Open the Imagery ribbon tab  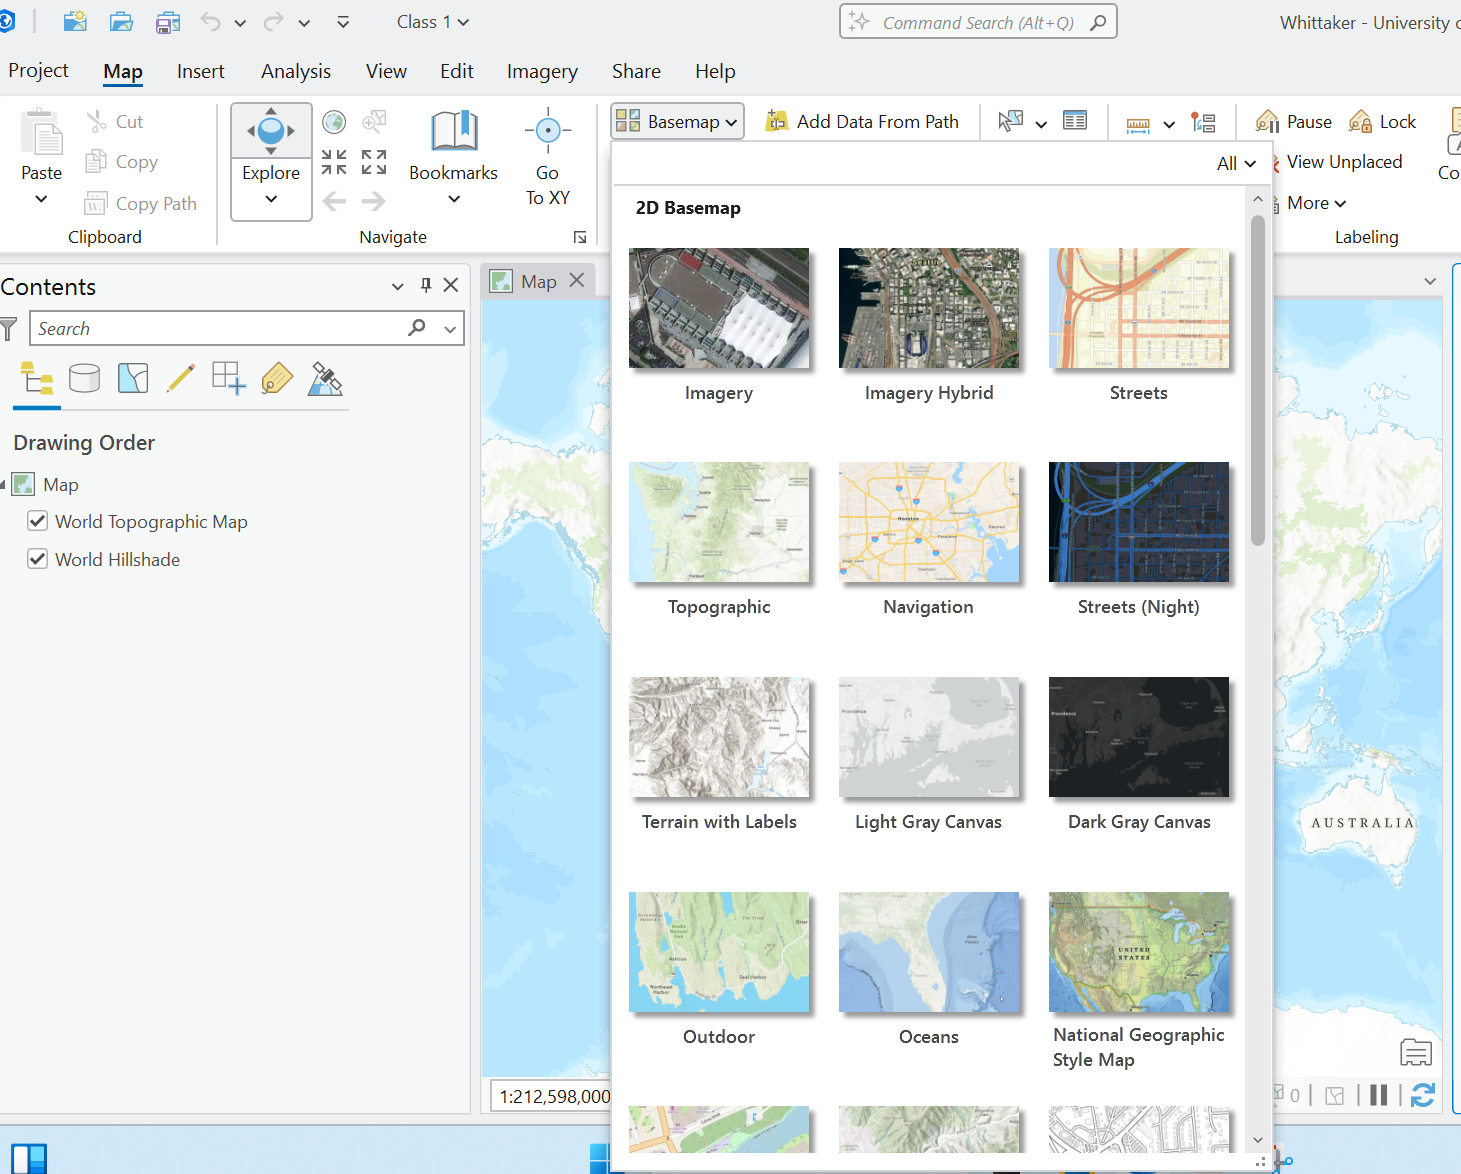542,71
